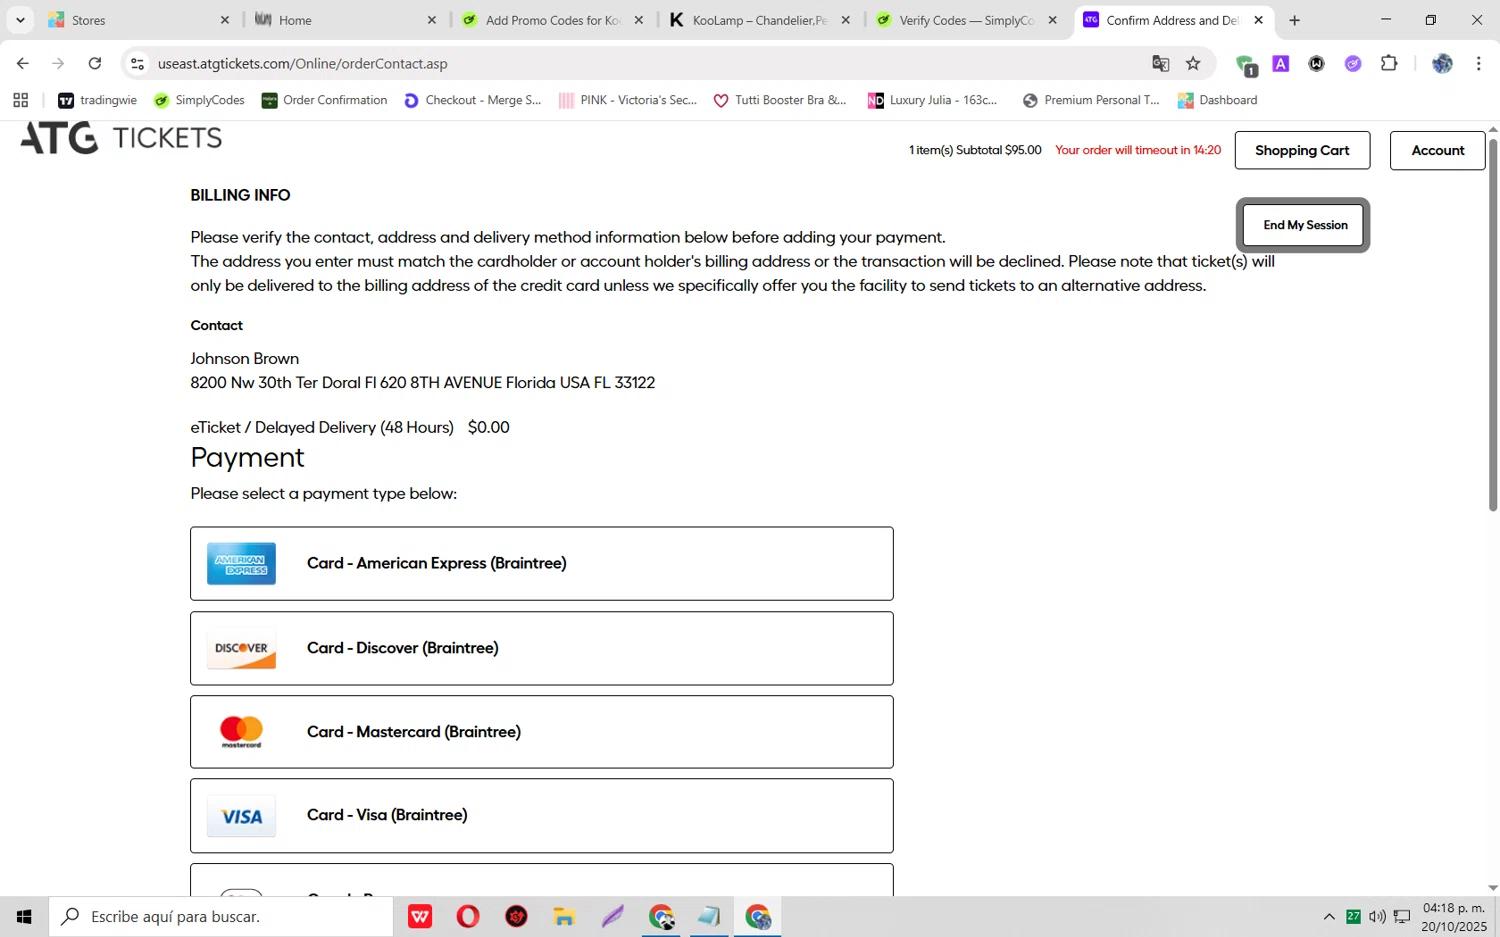The height and width of the screenshot is (937, 1500).
Task: Switch to the Stores tab
Action: (138, 20)
